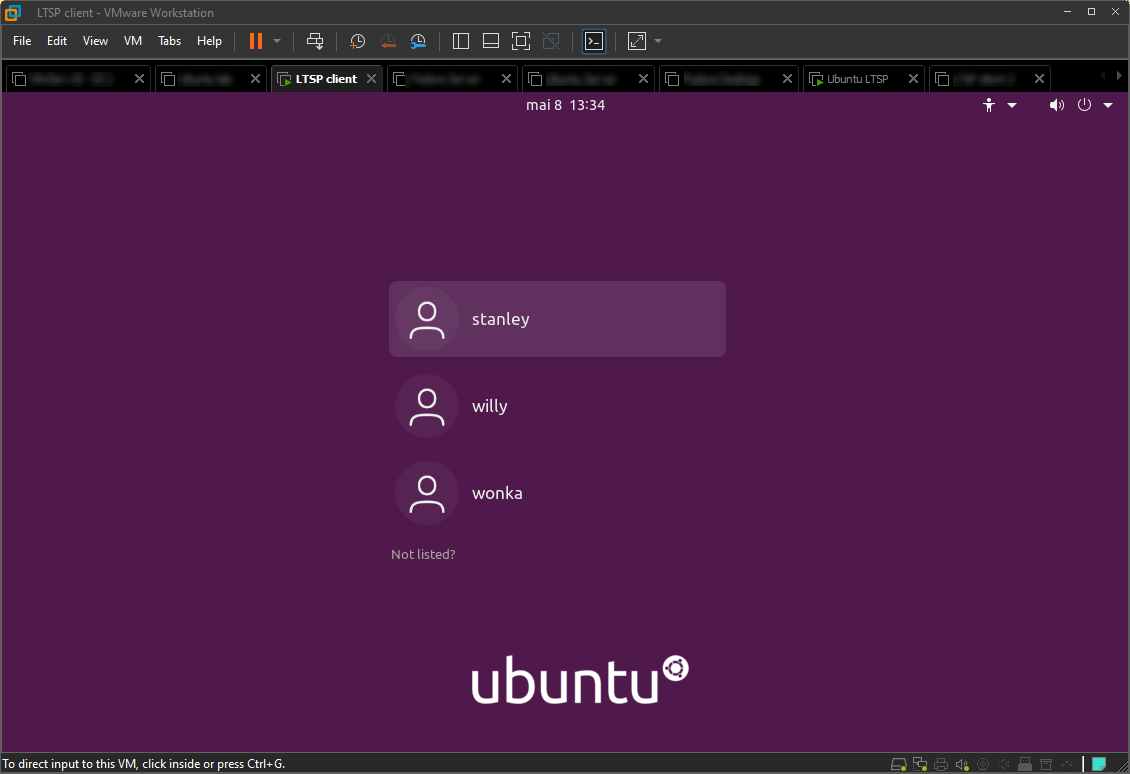The image size is (1130, 774).
Task: Click the Not listed? link
Action: click(x=423, y=554)
